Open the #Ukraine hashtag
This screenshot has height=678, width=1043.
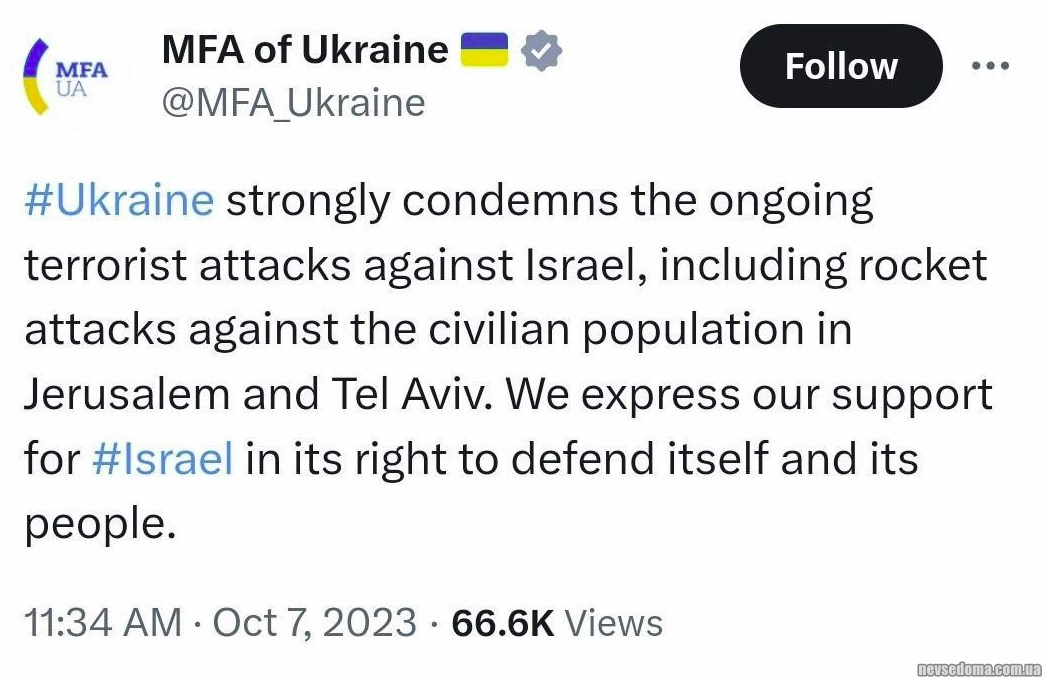[x=119, y=201]
